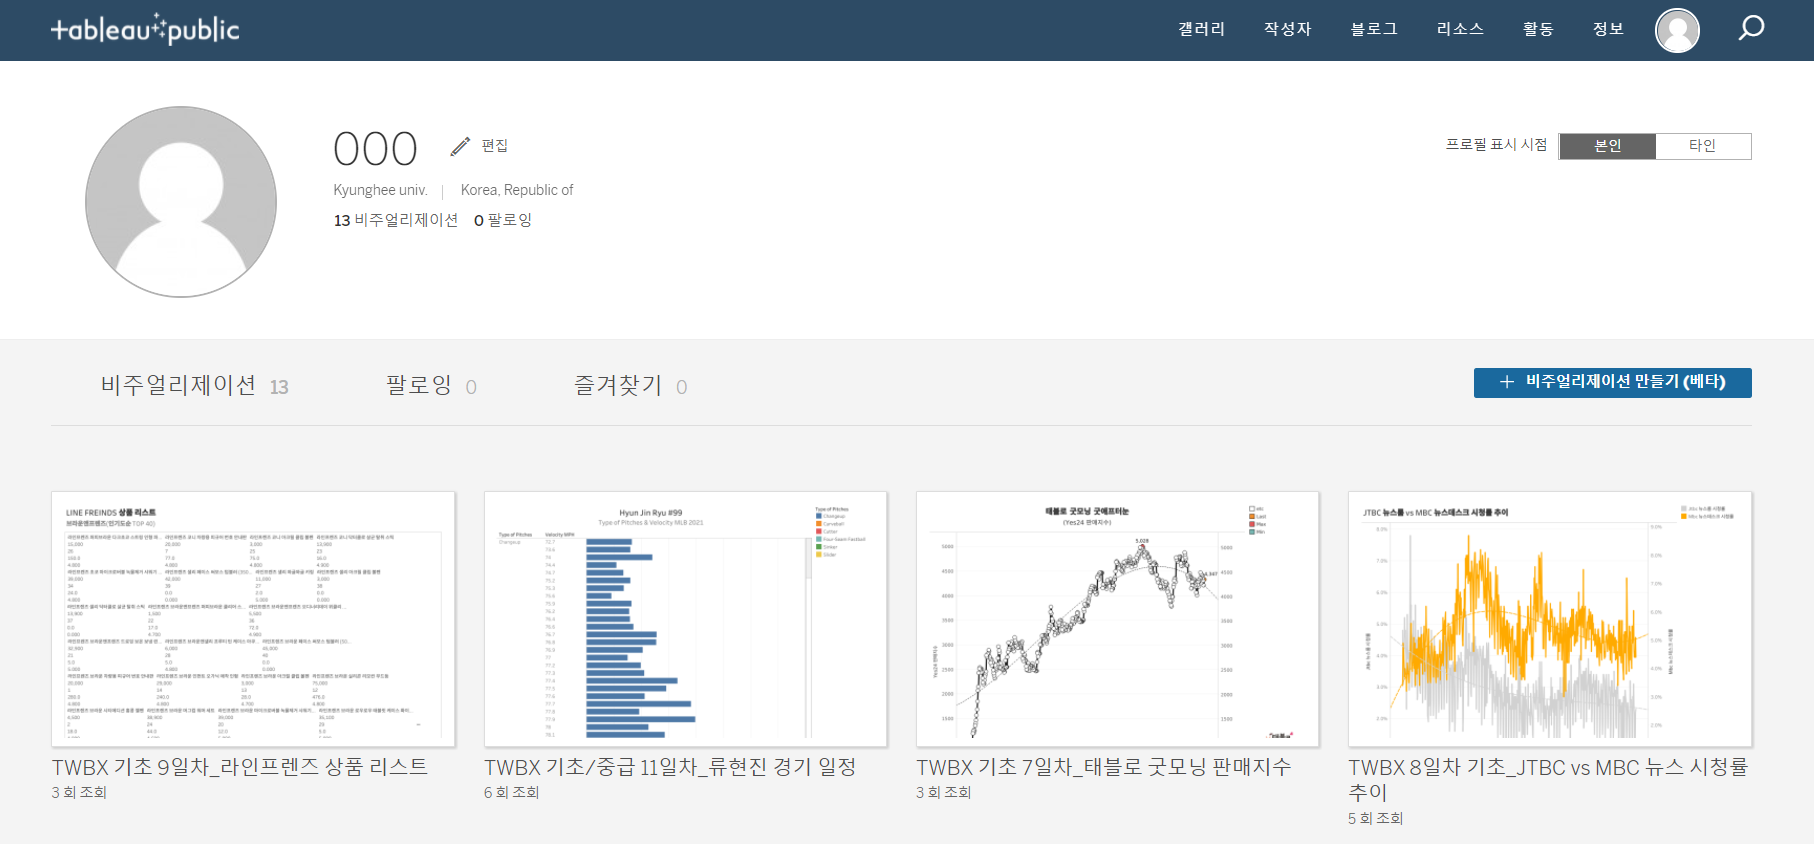Click title TWBX 기초 9일차_라인프렌즈 상품 리스트
The height and width of the screenshot is (844, 1814).
coord(240,767)
